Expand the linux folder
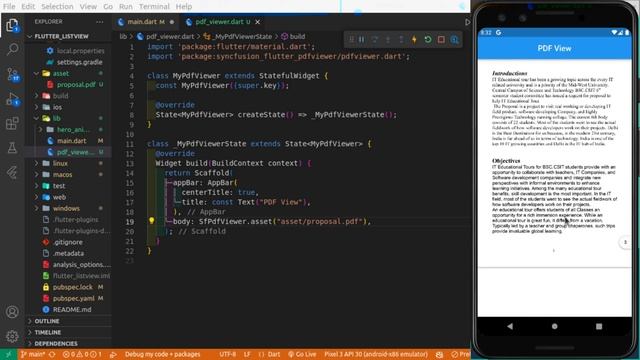The width and height of the screenshot is (640, 360). coord(36,163)
